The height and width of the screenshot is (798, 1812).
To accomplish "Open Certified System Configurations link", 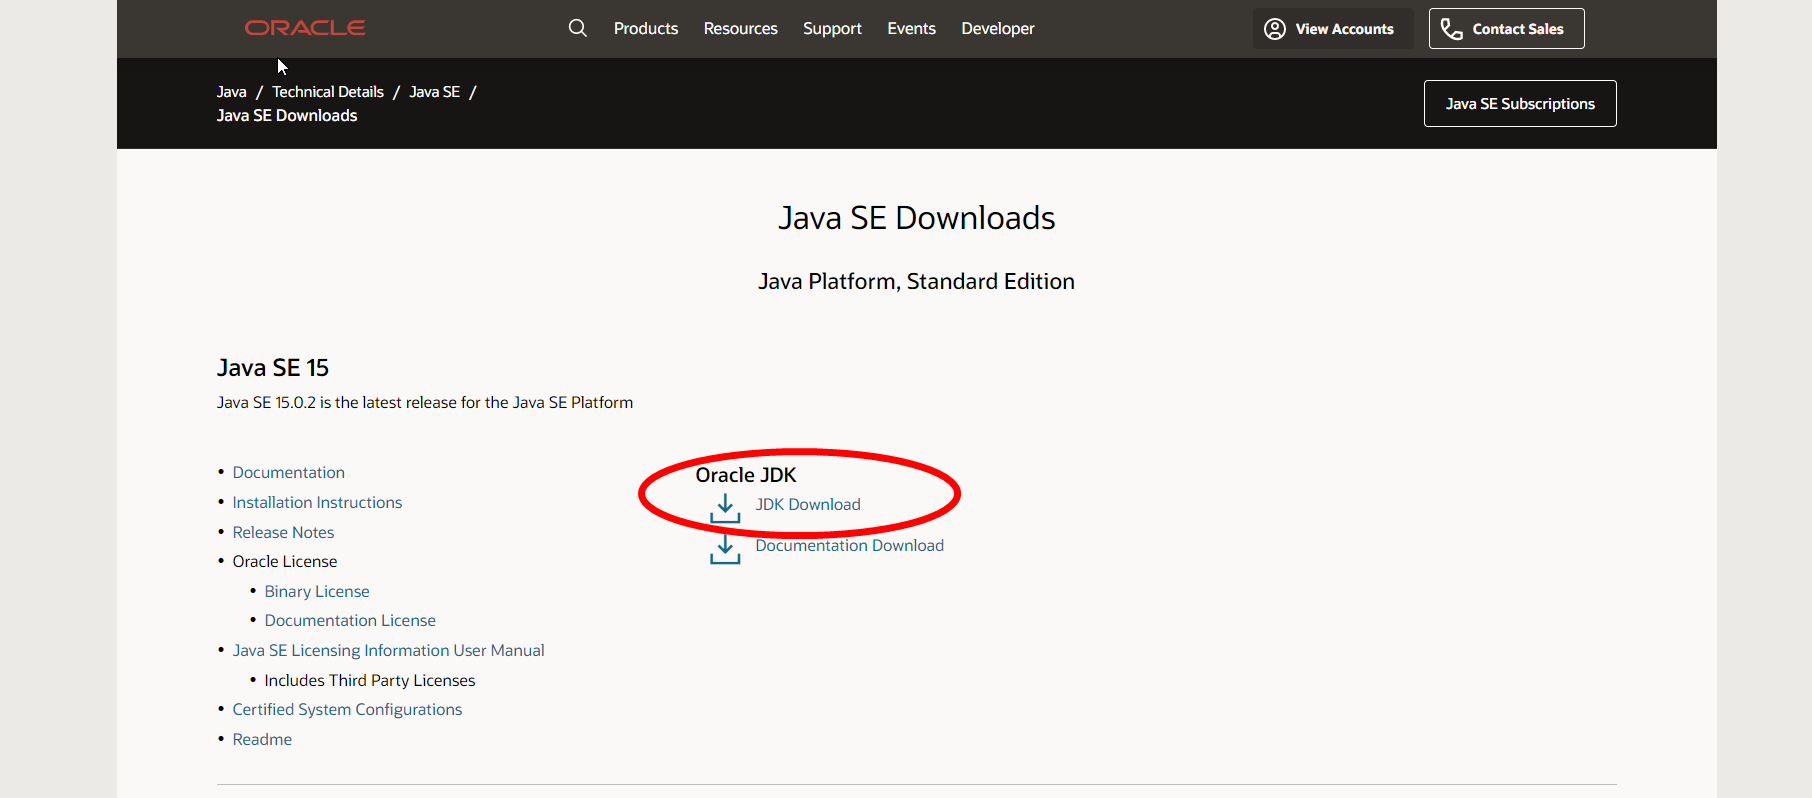I will [347, 709].
